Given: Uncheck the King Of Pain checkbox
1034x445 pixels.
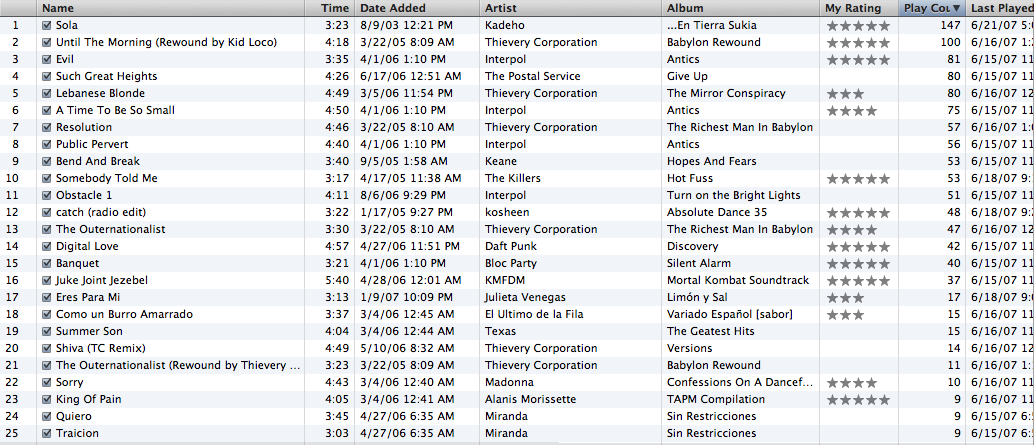Looking at the screenshot, I should [x=46, y=400].
